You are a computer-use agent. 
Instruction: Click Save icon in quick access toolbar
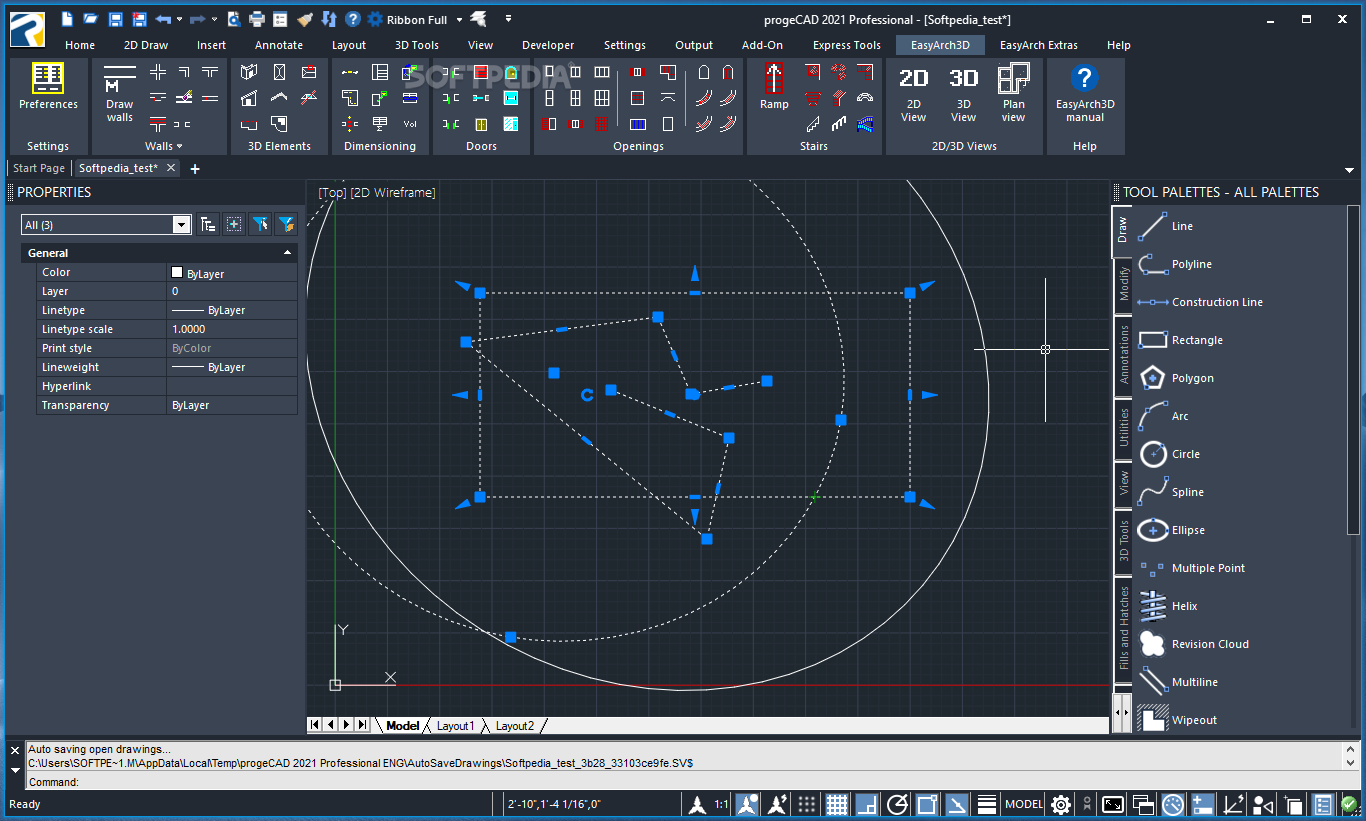115,19
